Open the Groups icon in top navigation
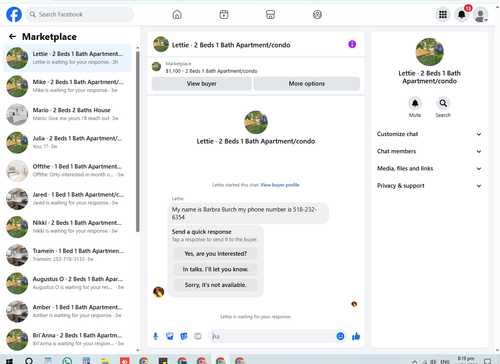 tap(317, 15)
